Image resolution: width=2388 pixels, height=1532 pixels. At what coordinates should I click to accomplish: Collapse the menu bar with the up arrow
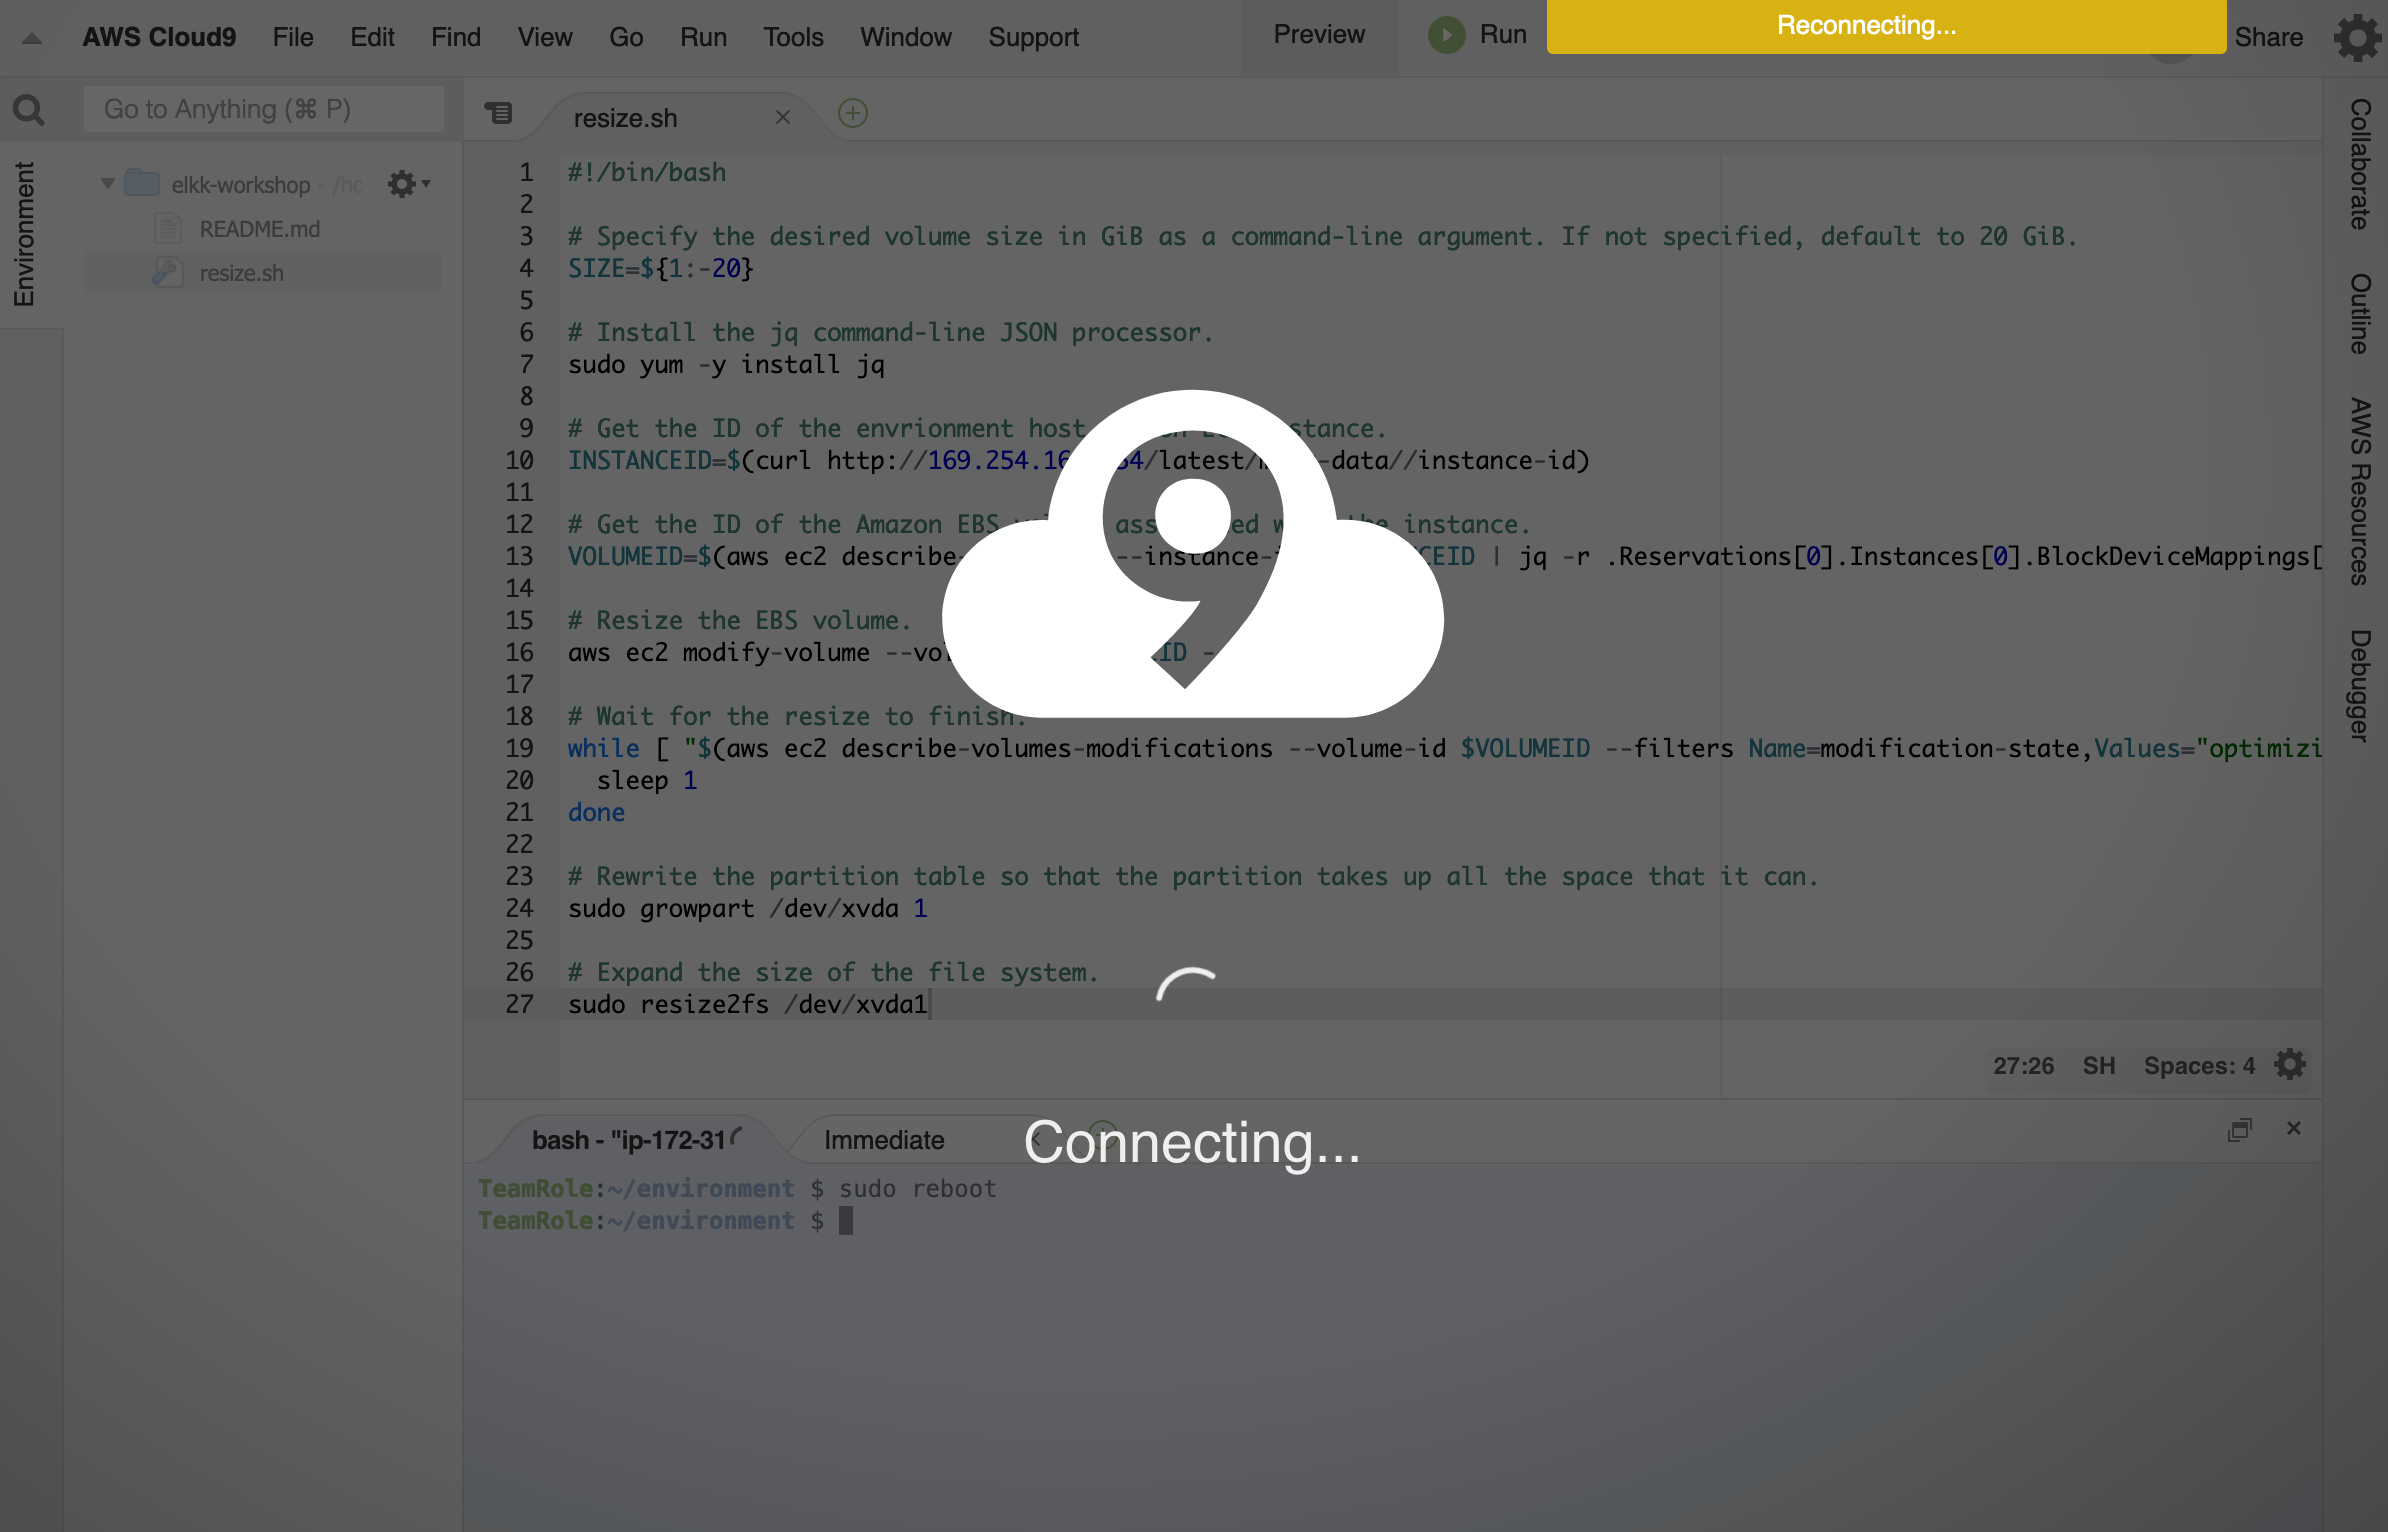coord(32,38)
